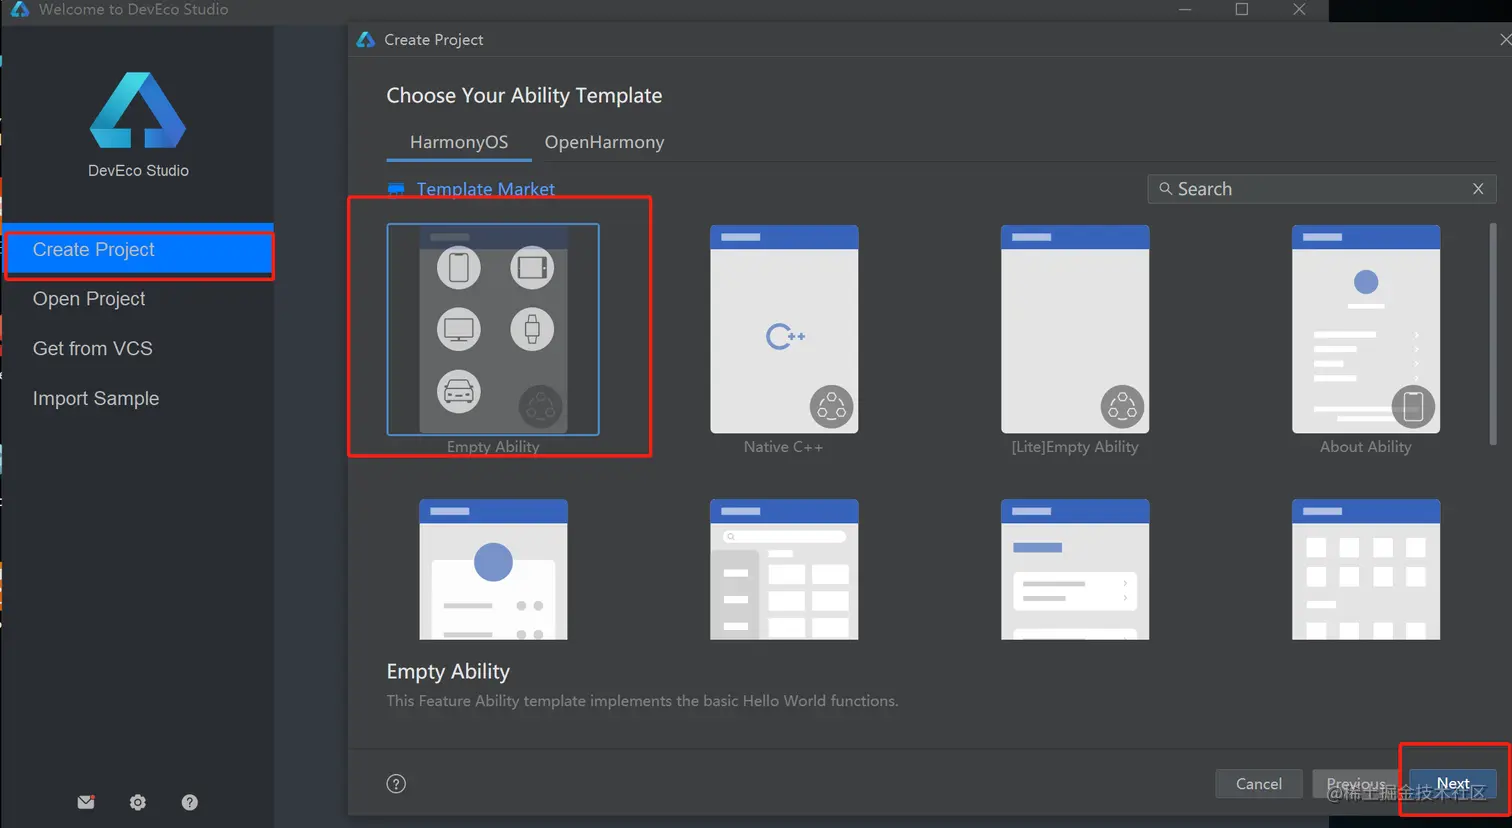Click the Next button
The width and height of the screenshot is (1512, 828).
1453,784
